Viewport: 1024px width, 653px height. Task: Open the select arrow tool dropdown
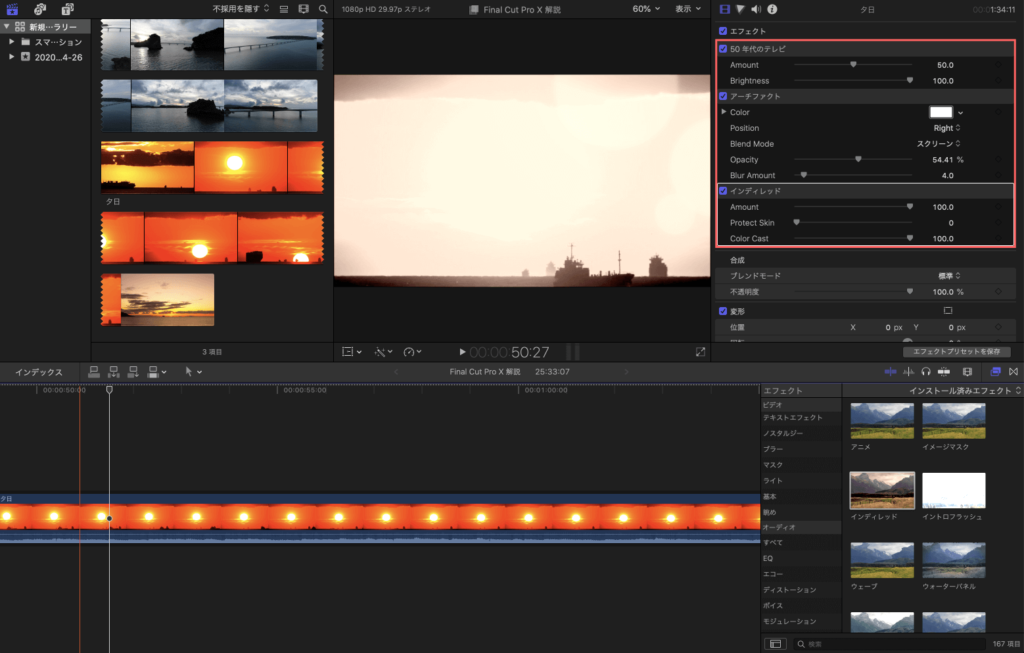[x=193, y=372]
